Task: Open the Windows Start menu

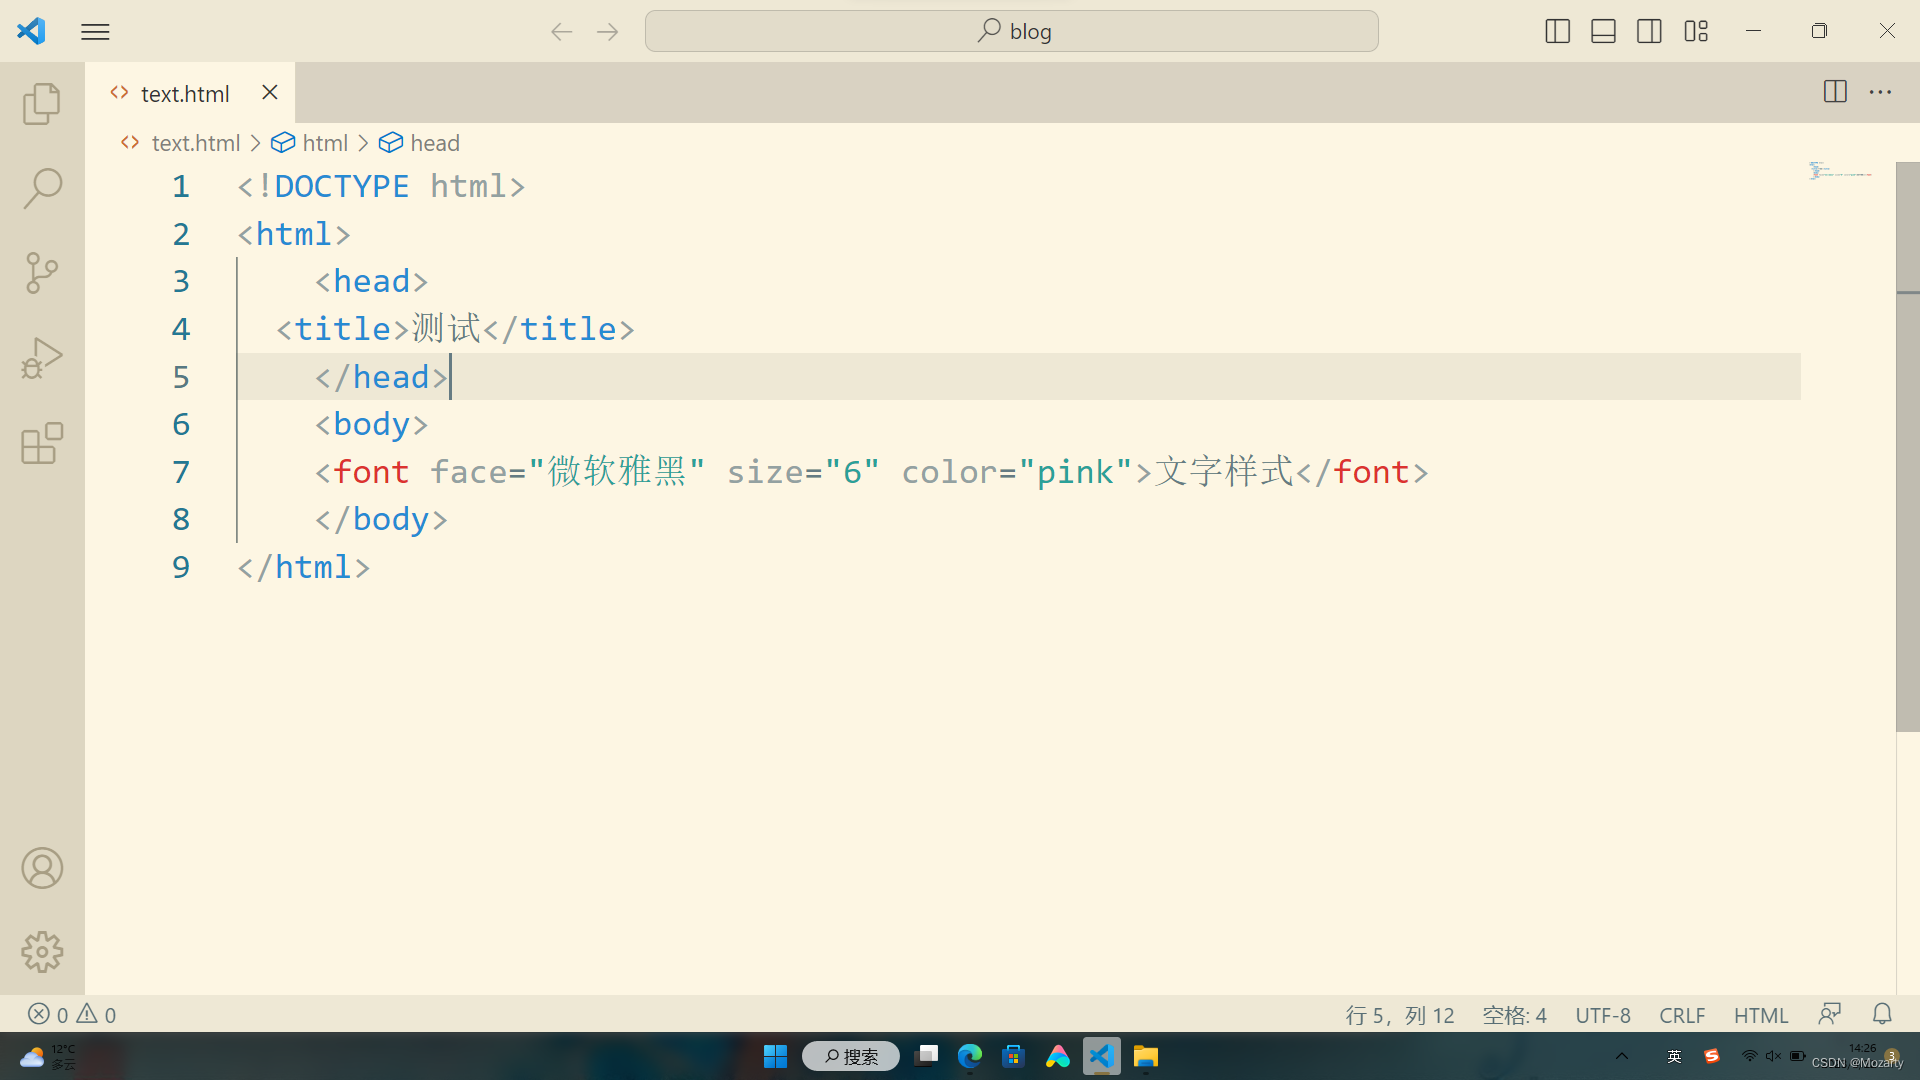Action: point(775,1056)
